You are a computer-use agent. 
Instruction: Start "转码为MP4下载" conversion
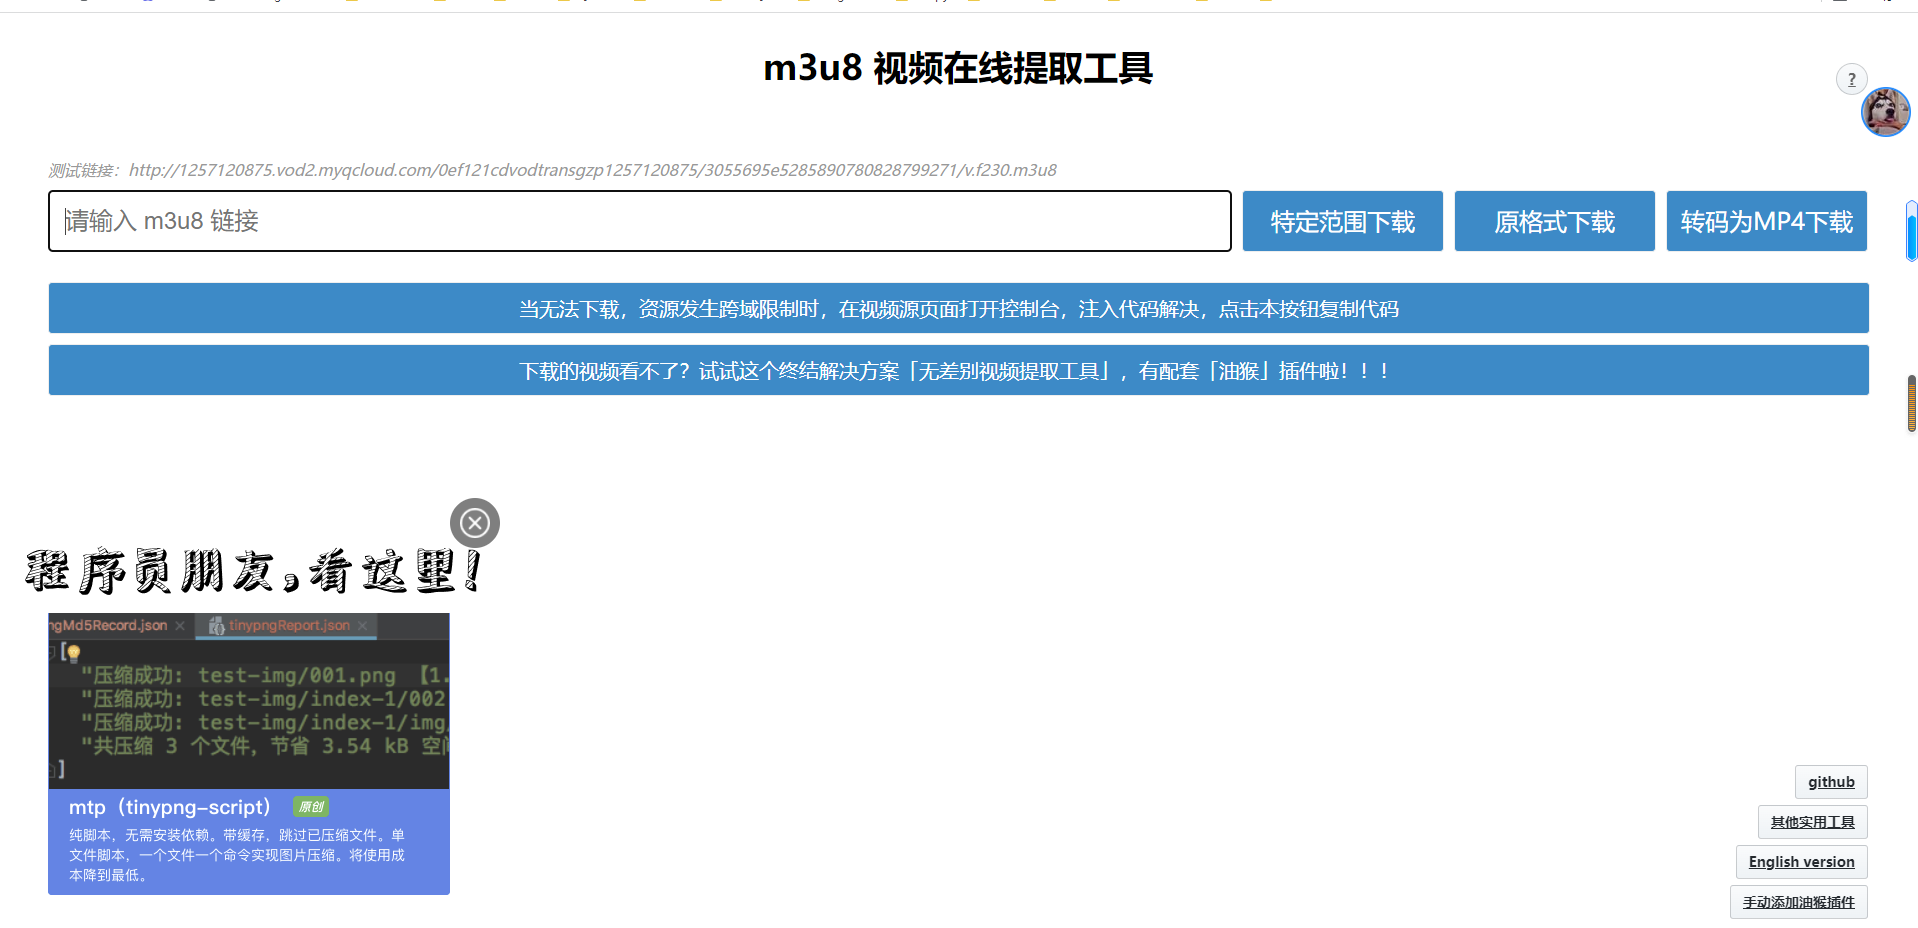1766,221
